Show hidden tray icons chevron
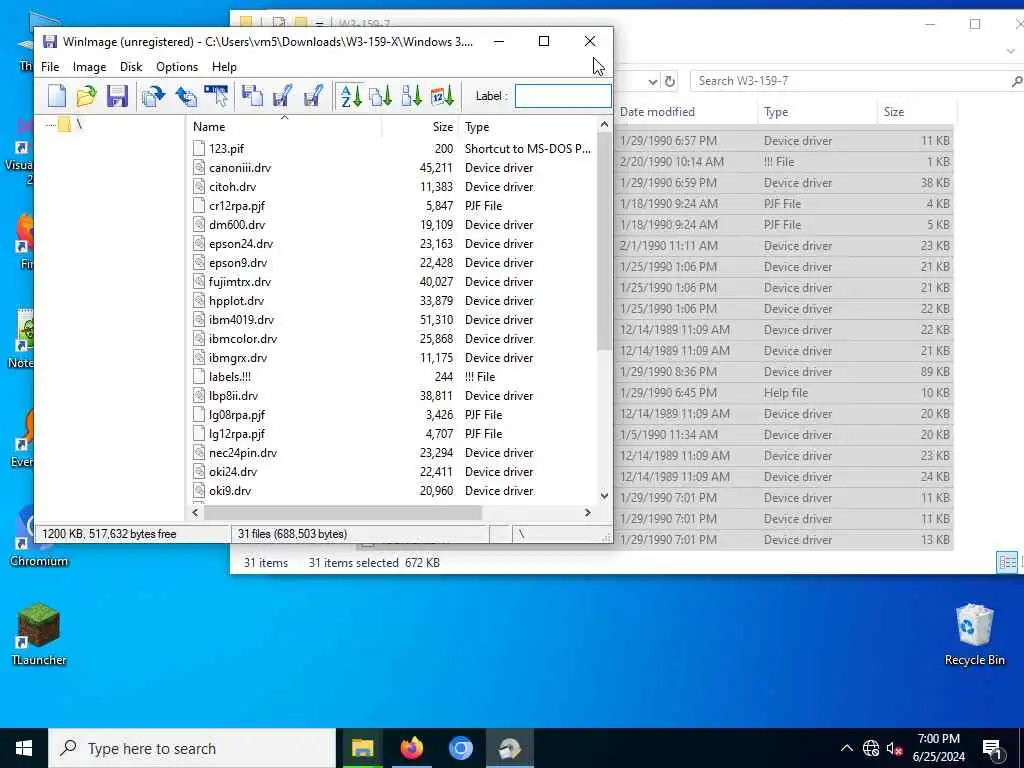 click(846, 748)
